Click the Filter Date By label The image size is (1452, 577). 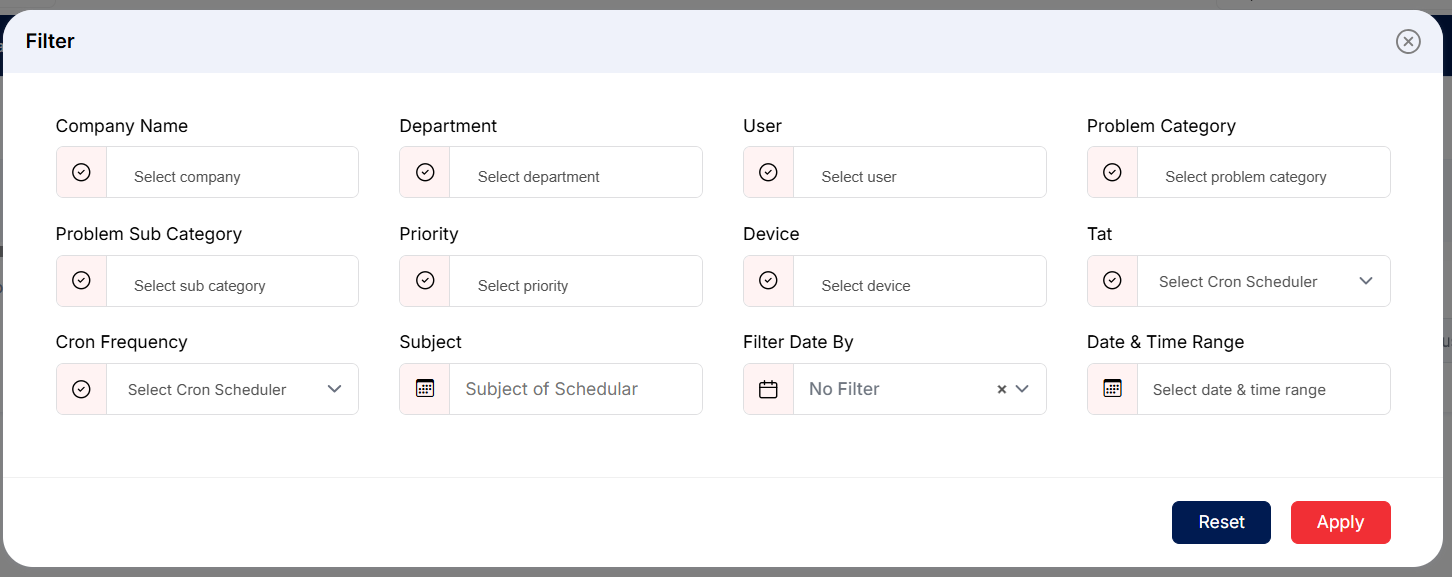pos(798,342)
